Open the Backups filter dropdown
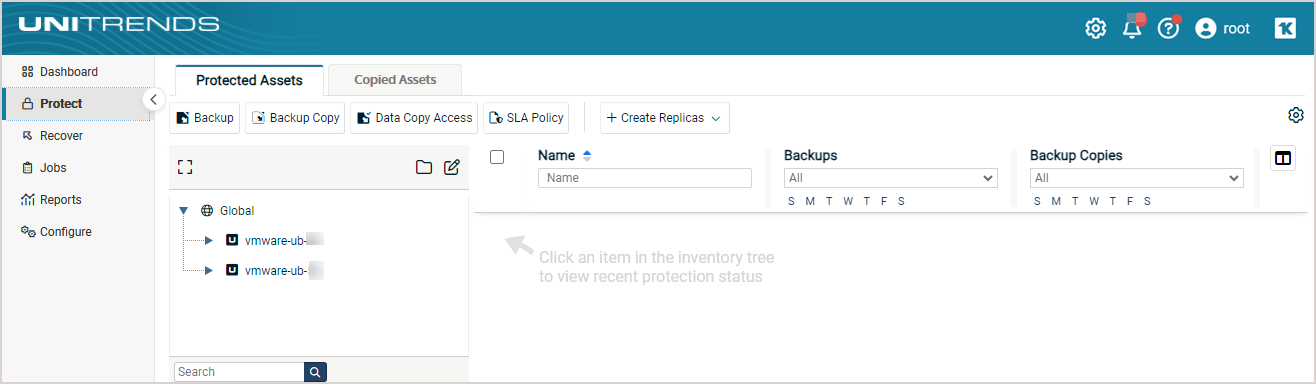Image resolution: width=1316 pixels, height=384 pixels. tap(891, 178)
